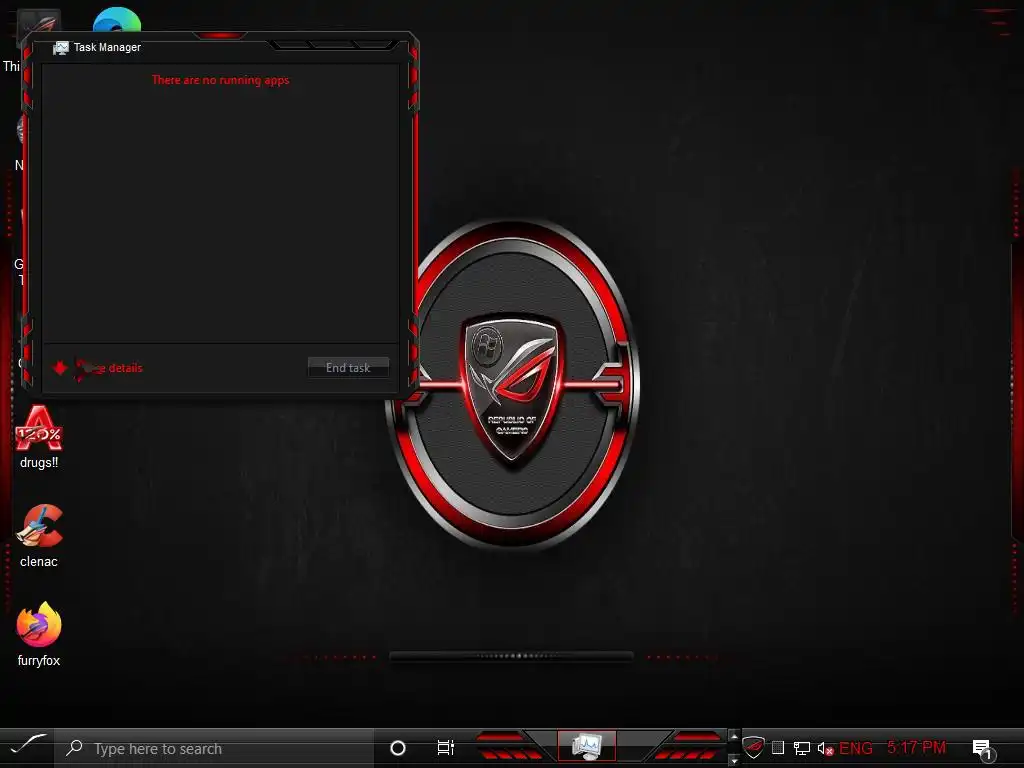The height and width of the screenshot is (768, 1024).
Task: Open Task View from the taskbar
Action: coord(445,748)
